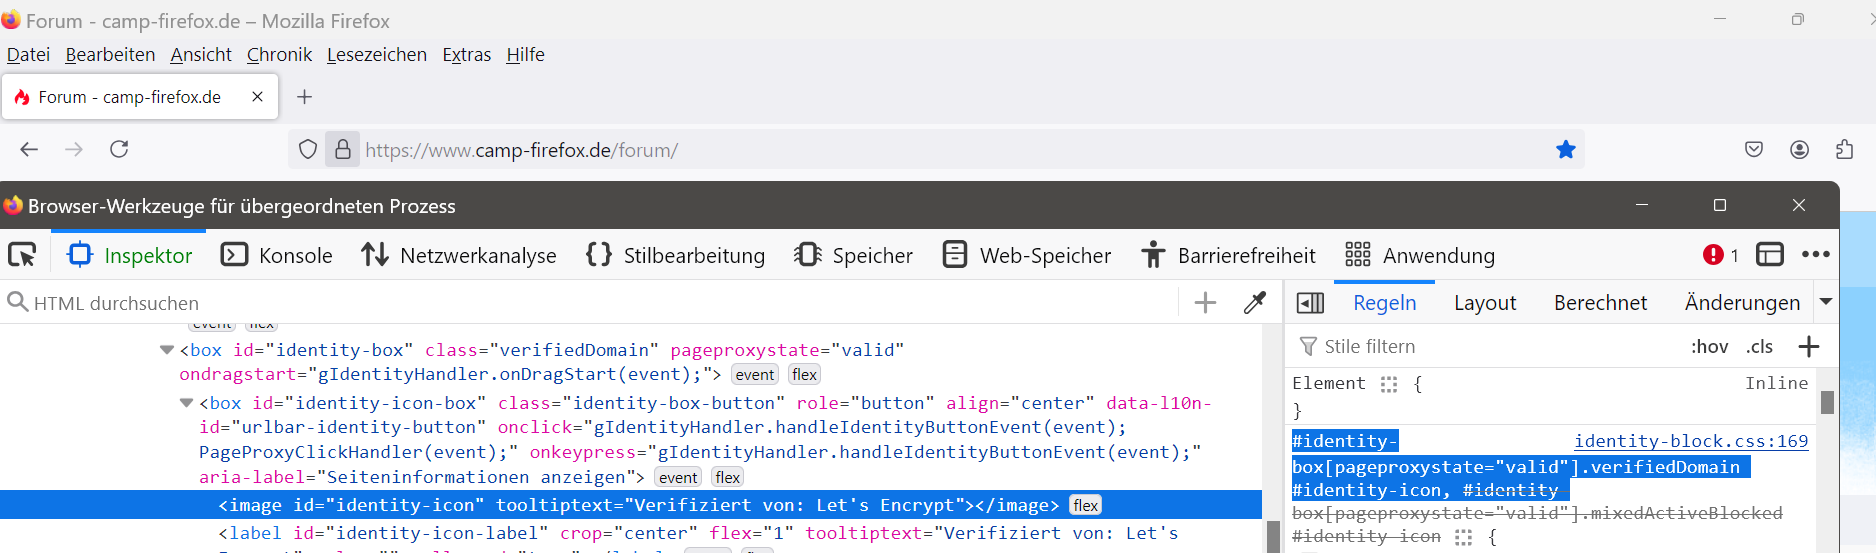1876x553 pixels.
Task: Open the identity-block.css:169 link
Action: click(x=1690, y=441)
